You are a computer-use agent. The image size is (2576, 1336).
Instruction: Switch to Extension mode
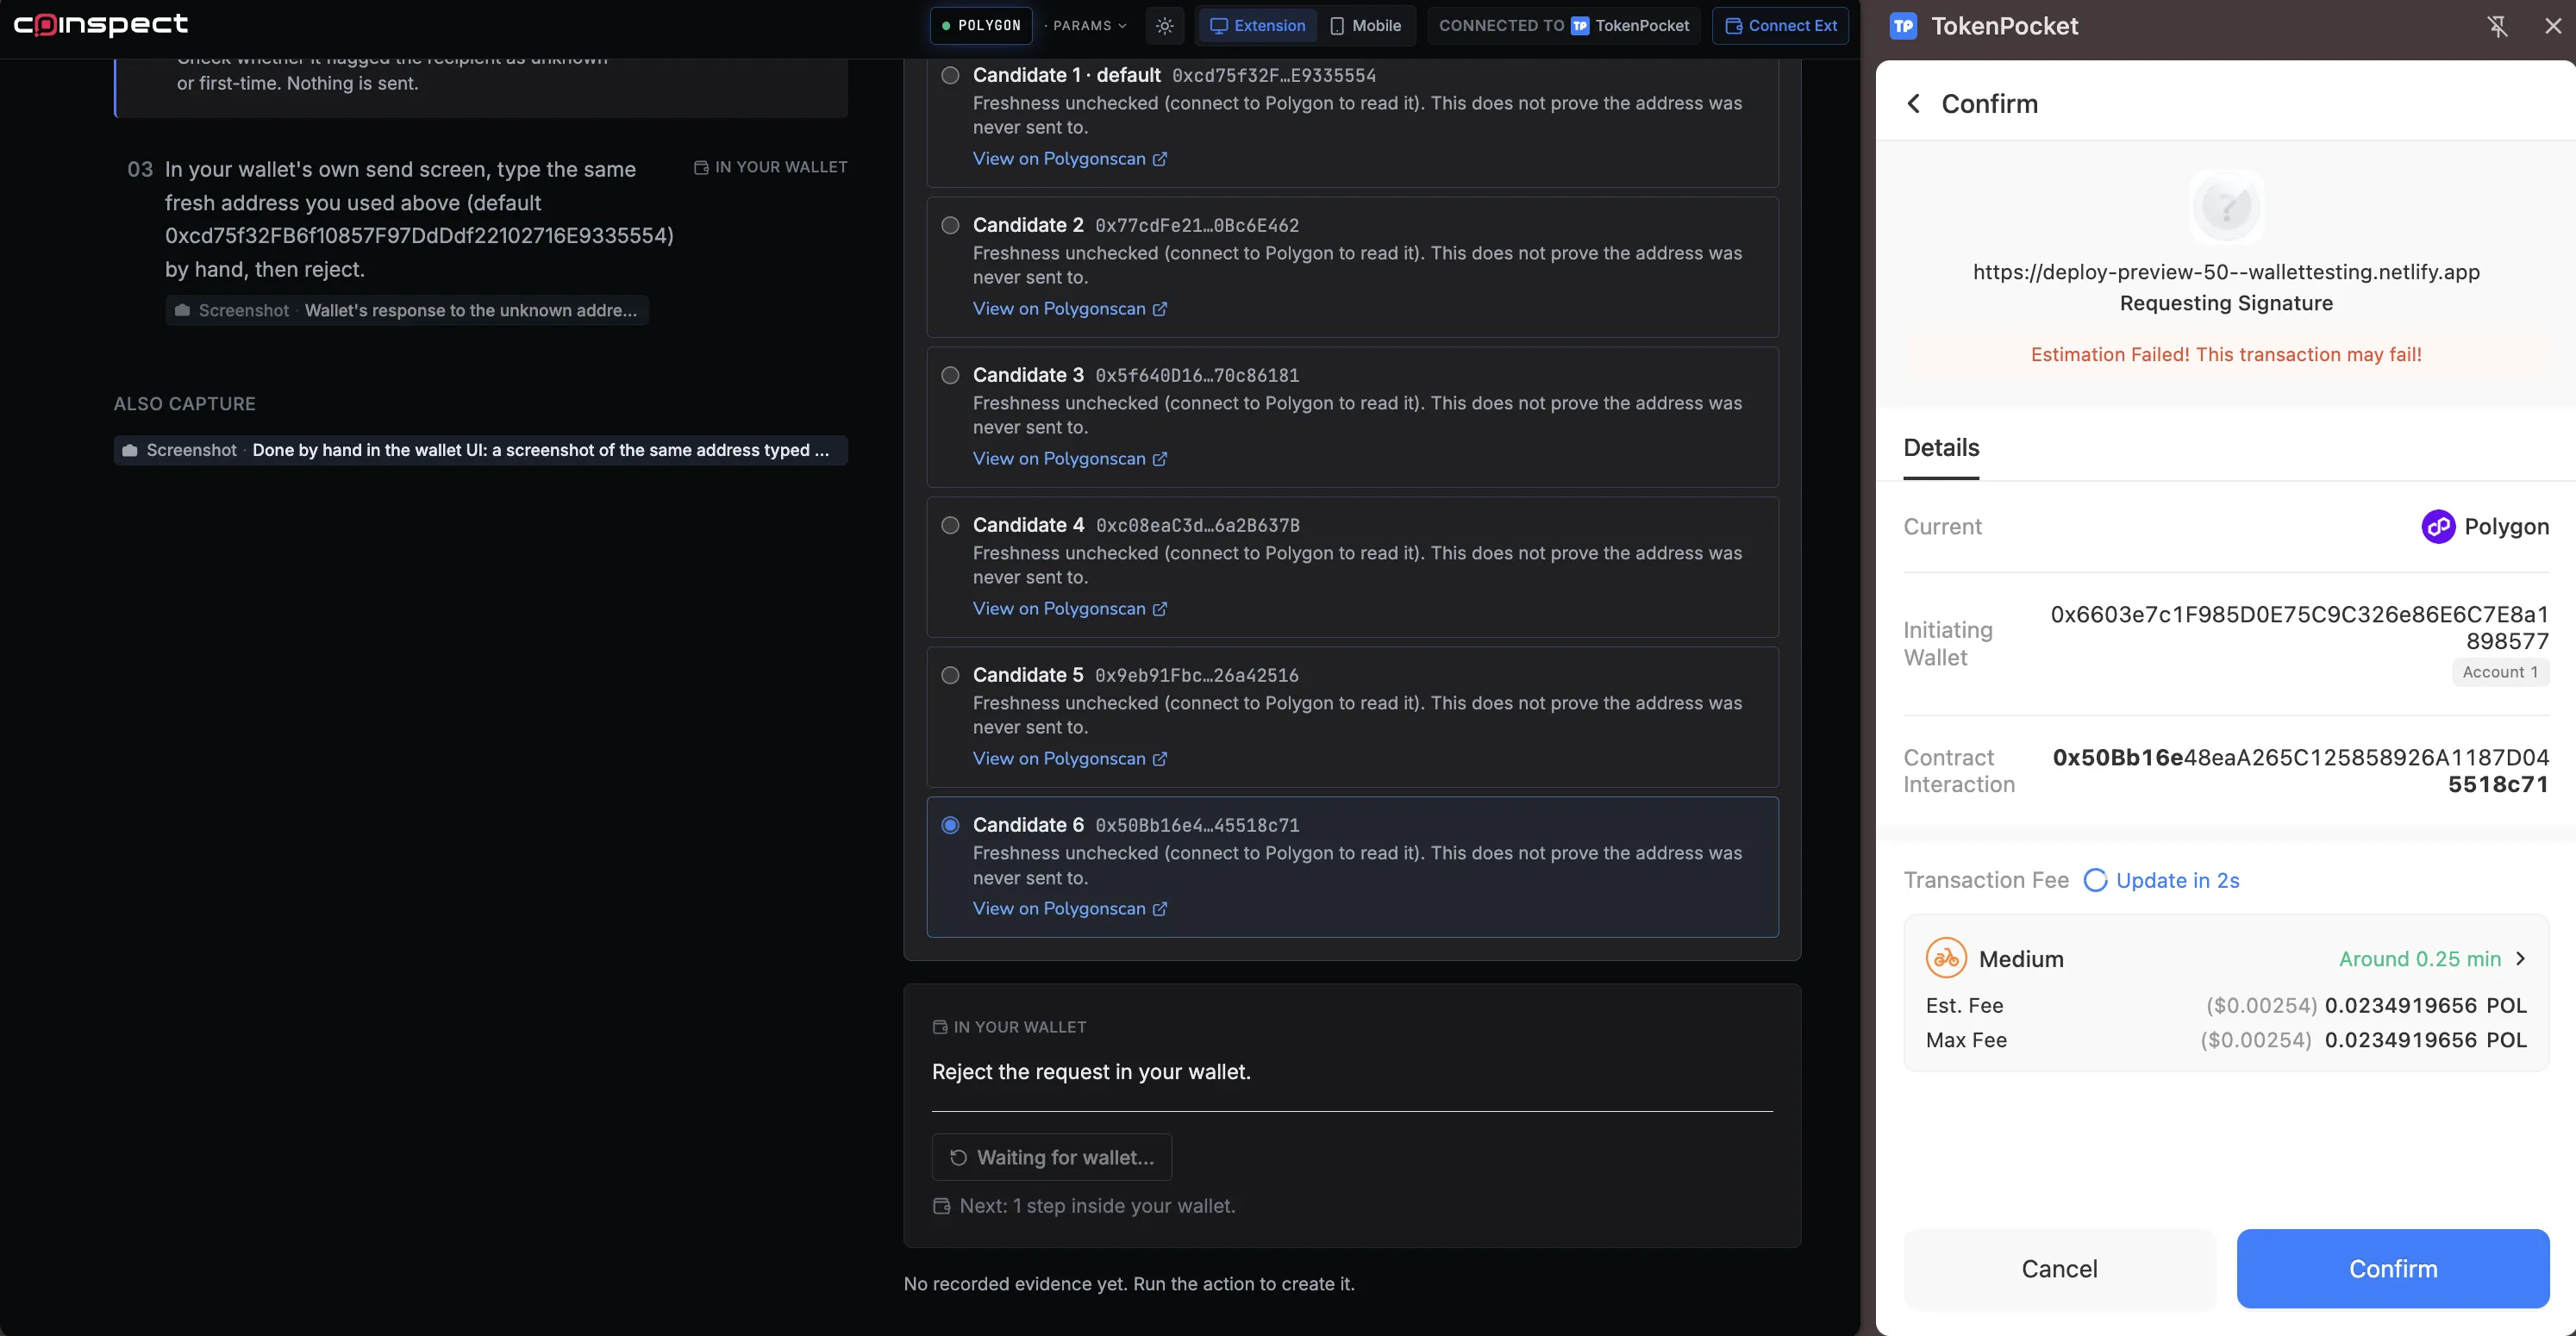pyautogui.click(x=1257, y=26)
